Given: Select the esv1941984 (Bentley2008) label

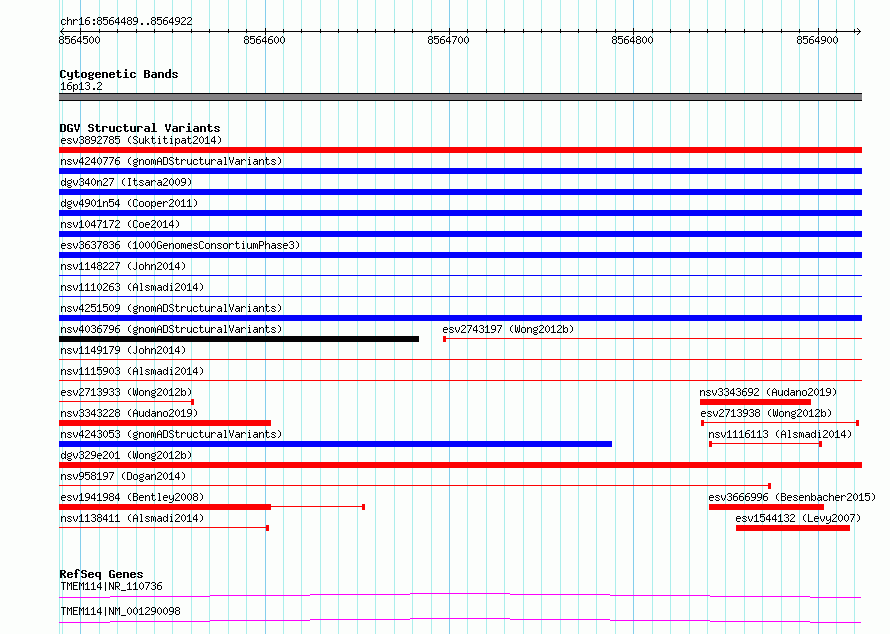Looking at the screenshot, I should coord(132,497).
